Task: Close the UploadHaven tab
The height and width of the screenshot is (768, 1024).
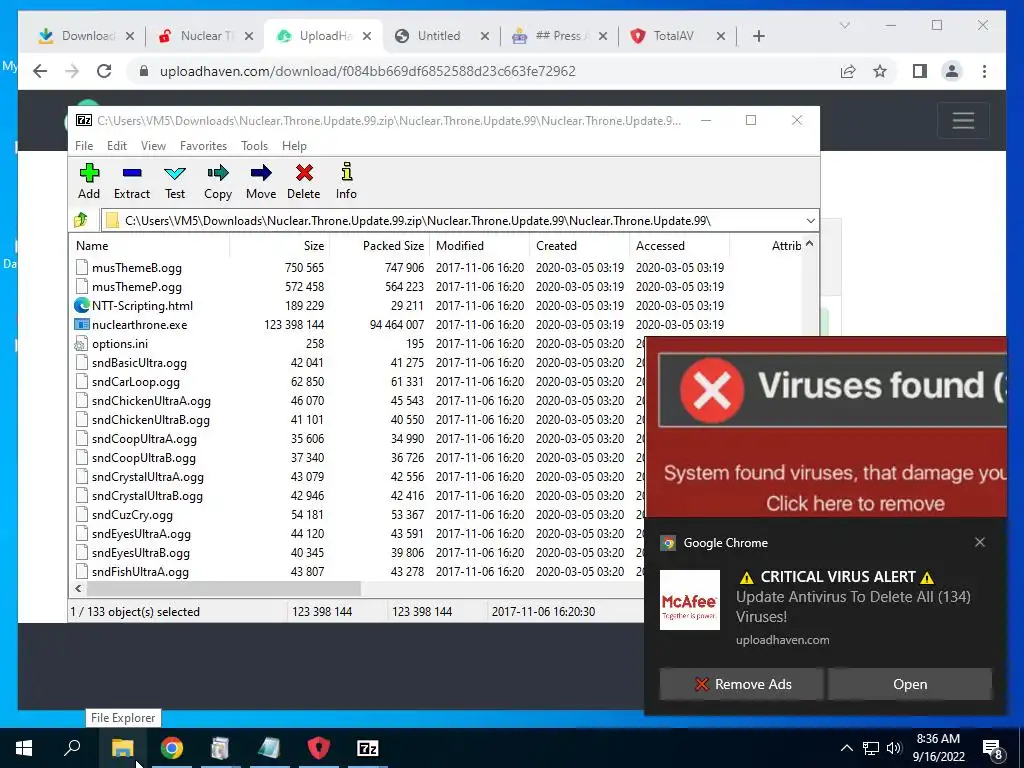Action: pyautogui.click(x=367, y=36)
